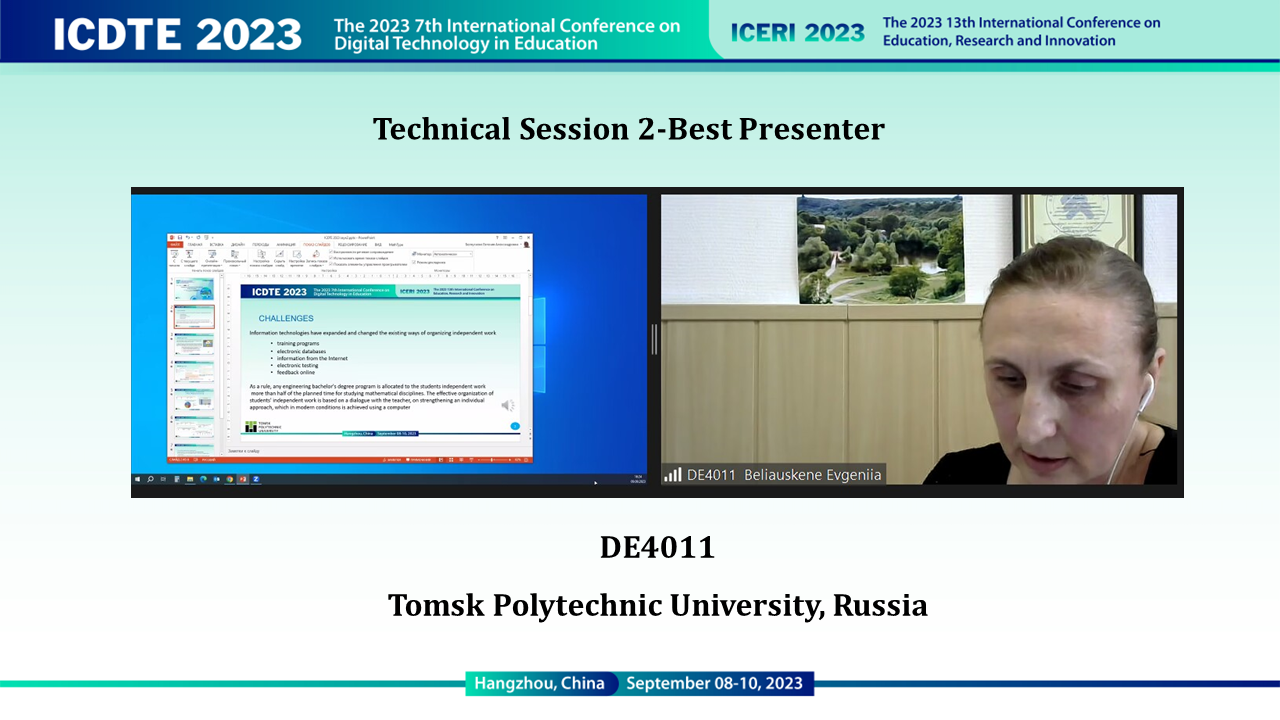
Task: Click the Save icon in quick access toolbar
Action: [x=179, y=237]
